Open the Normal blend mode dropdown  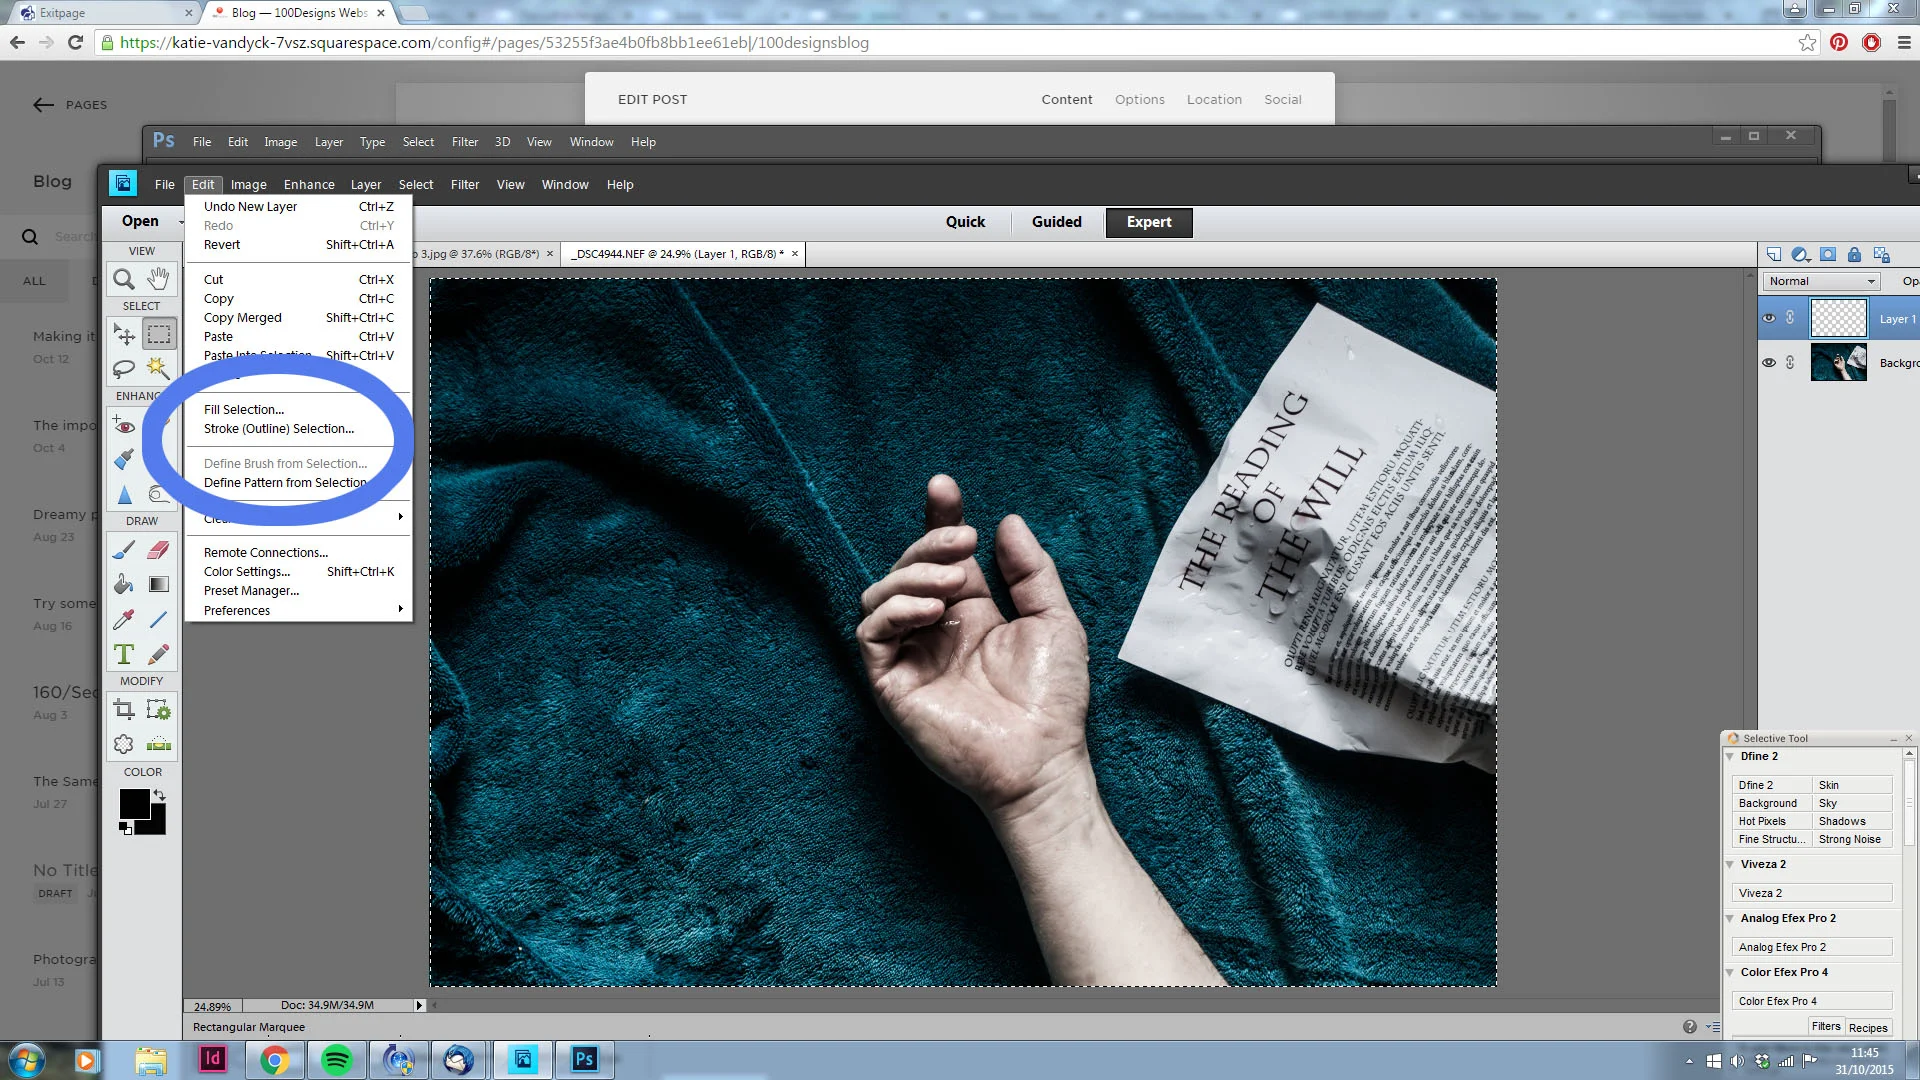pyautogui.click(x=1821, y=281)
